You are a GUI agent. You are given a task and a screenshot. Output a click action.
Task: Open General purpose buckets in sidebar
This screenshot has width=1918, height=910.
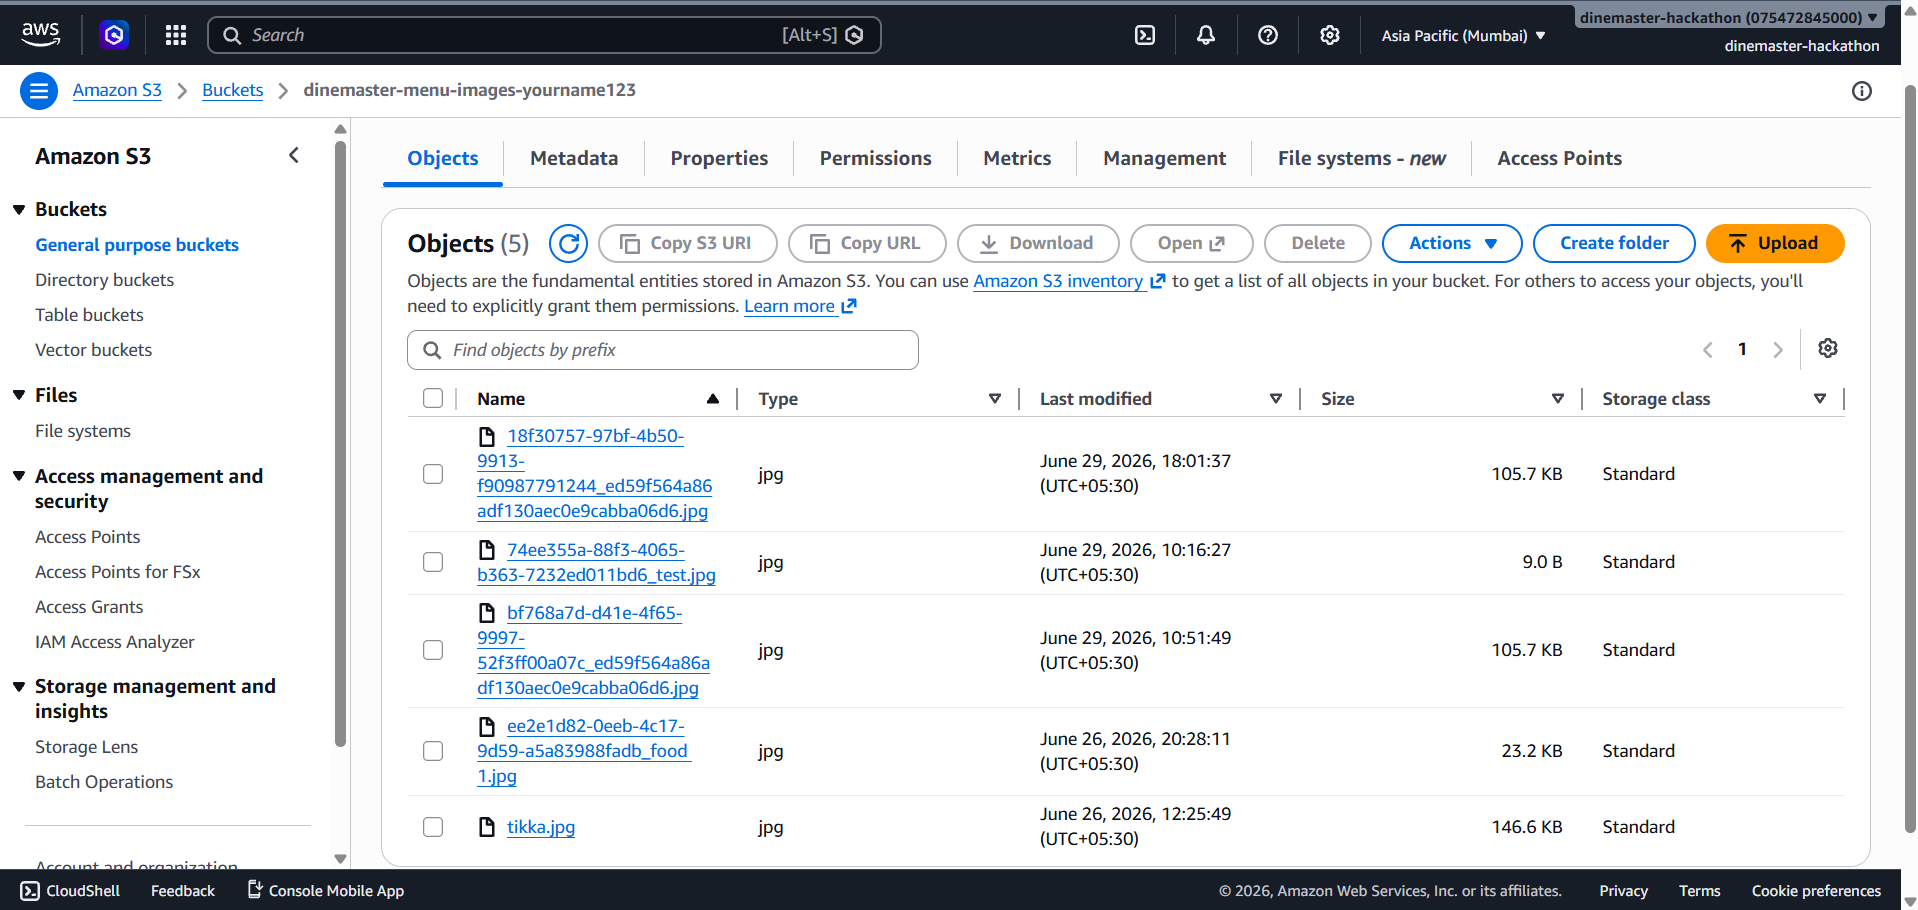pyautogui.click(x=137, y=245)
